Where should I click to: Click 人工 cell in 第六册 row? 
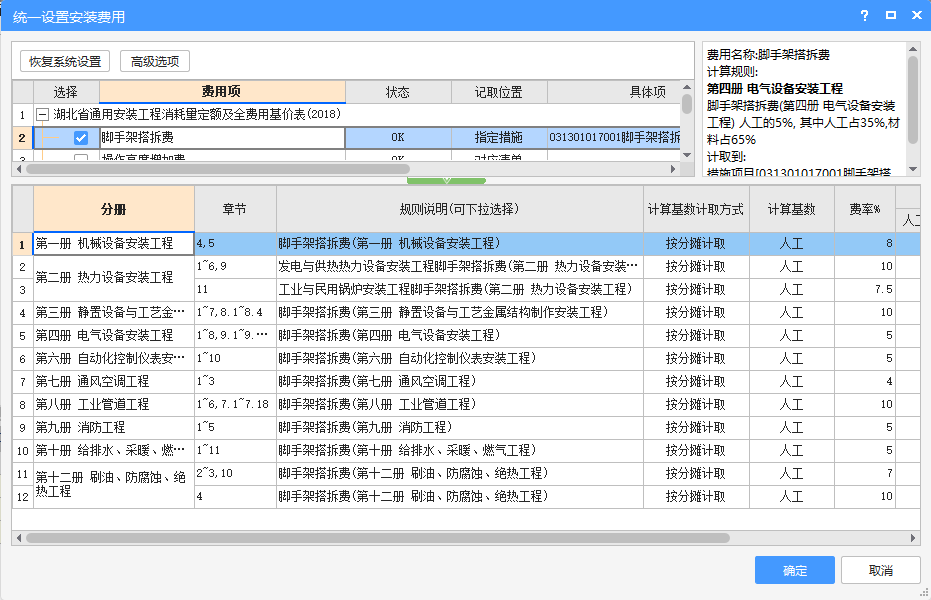791,358
